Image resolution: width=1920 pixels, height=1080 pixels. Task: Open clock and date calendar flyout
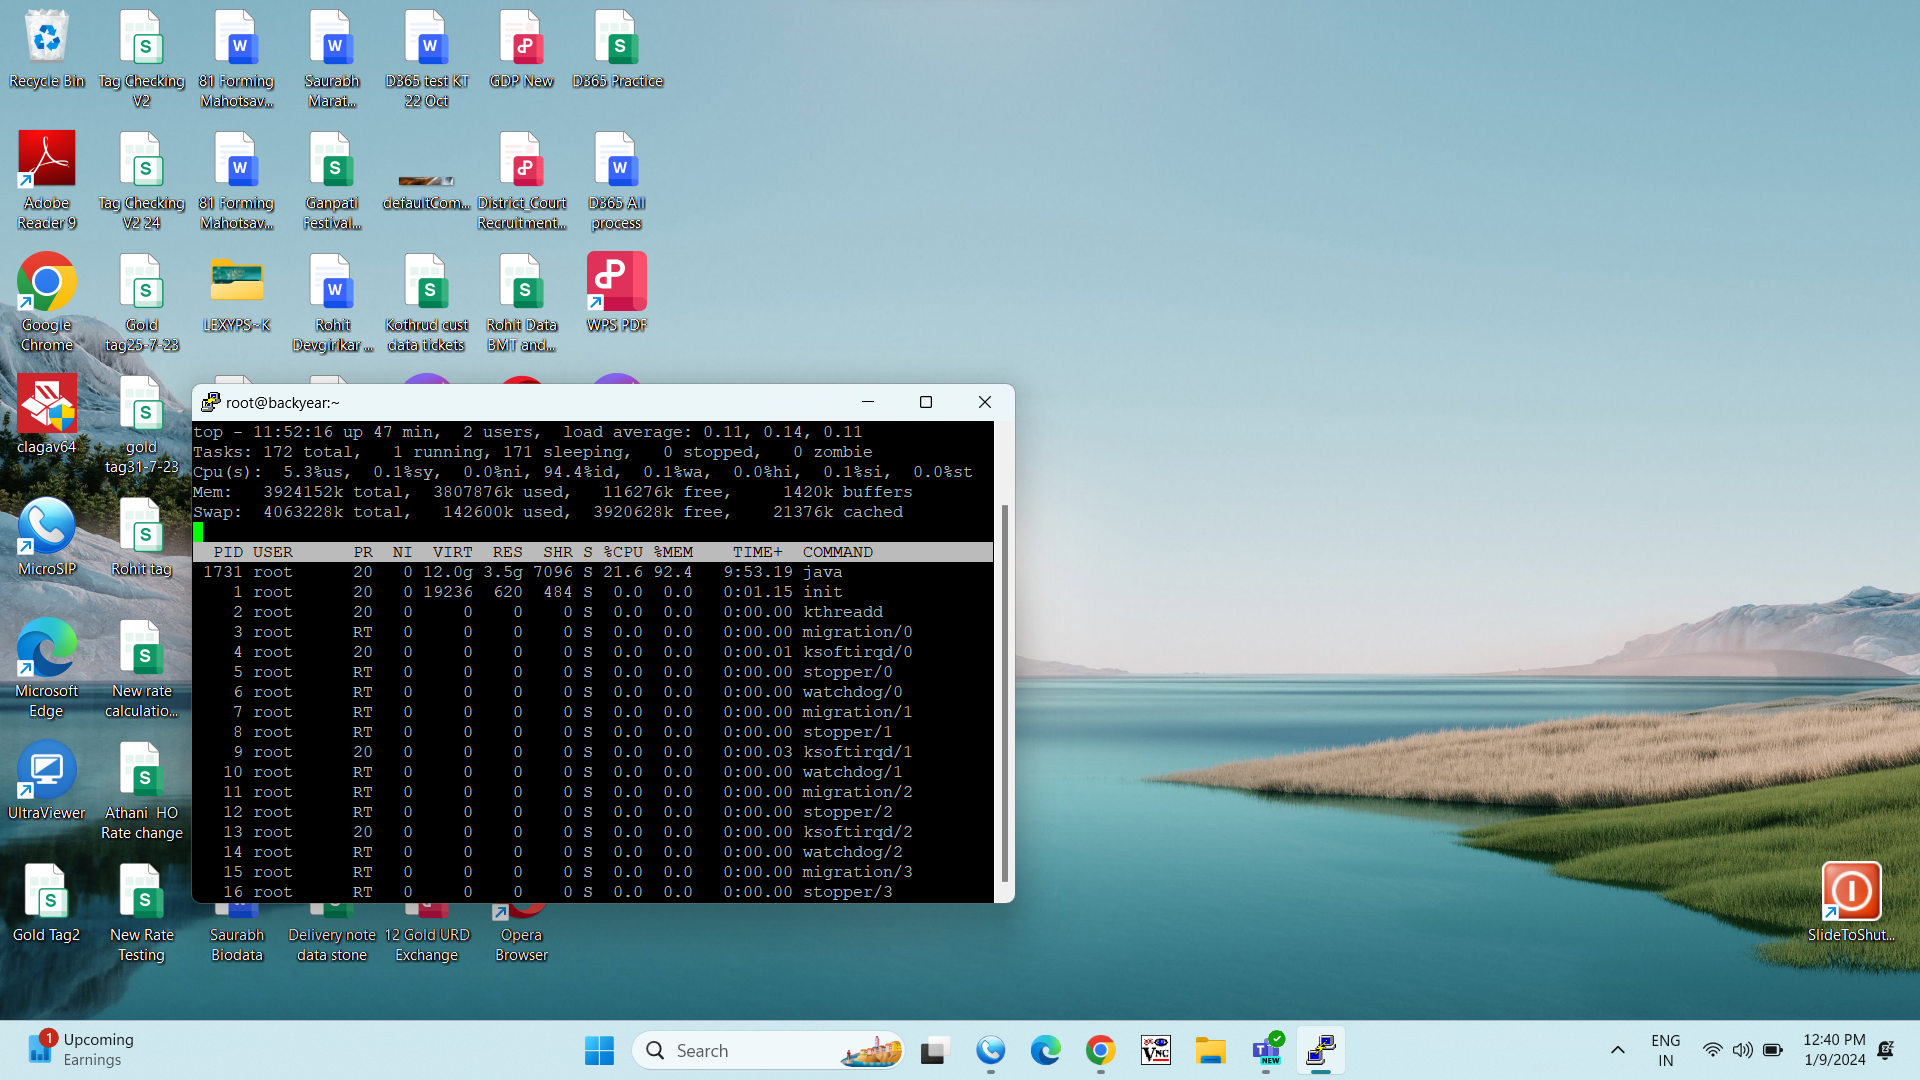click(1834, 1050)
